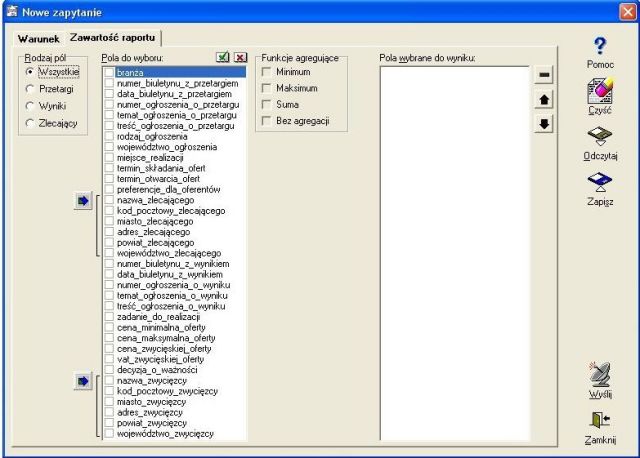This screenshot has height=458, width=640.
Task: Select the adres_zlecającego row
Action: tap(175, 232)
